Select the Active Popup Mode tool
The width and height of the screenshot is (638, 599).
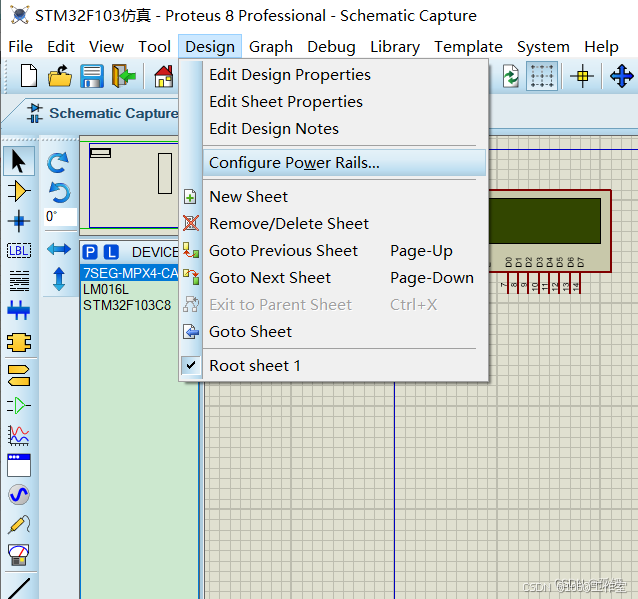coord(19,465)
